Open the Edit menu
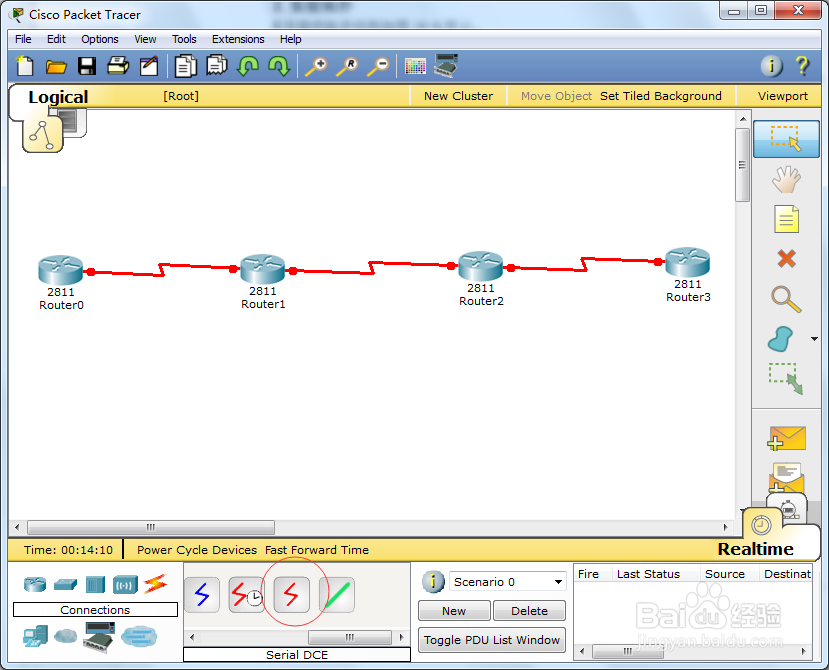Viewport: 829px width, 670px height. (56, 39)
